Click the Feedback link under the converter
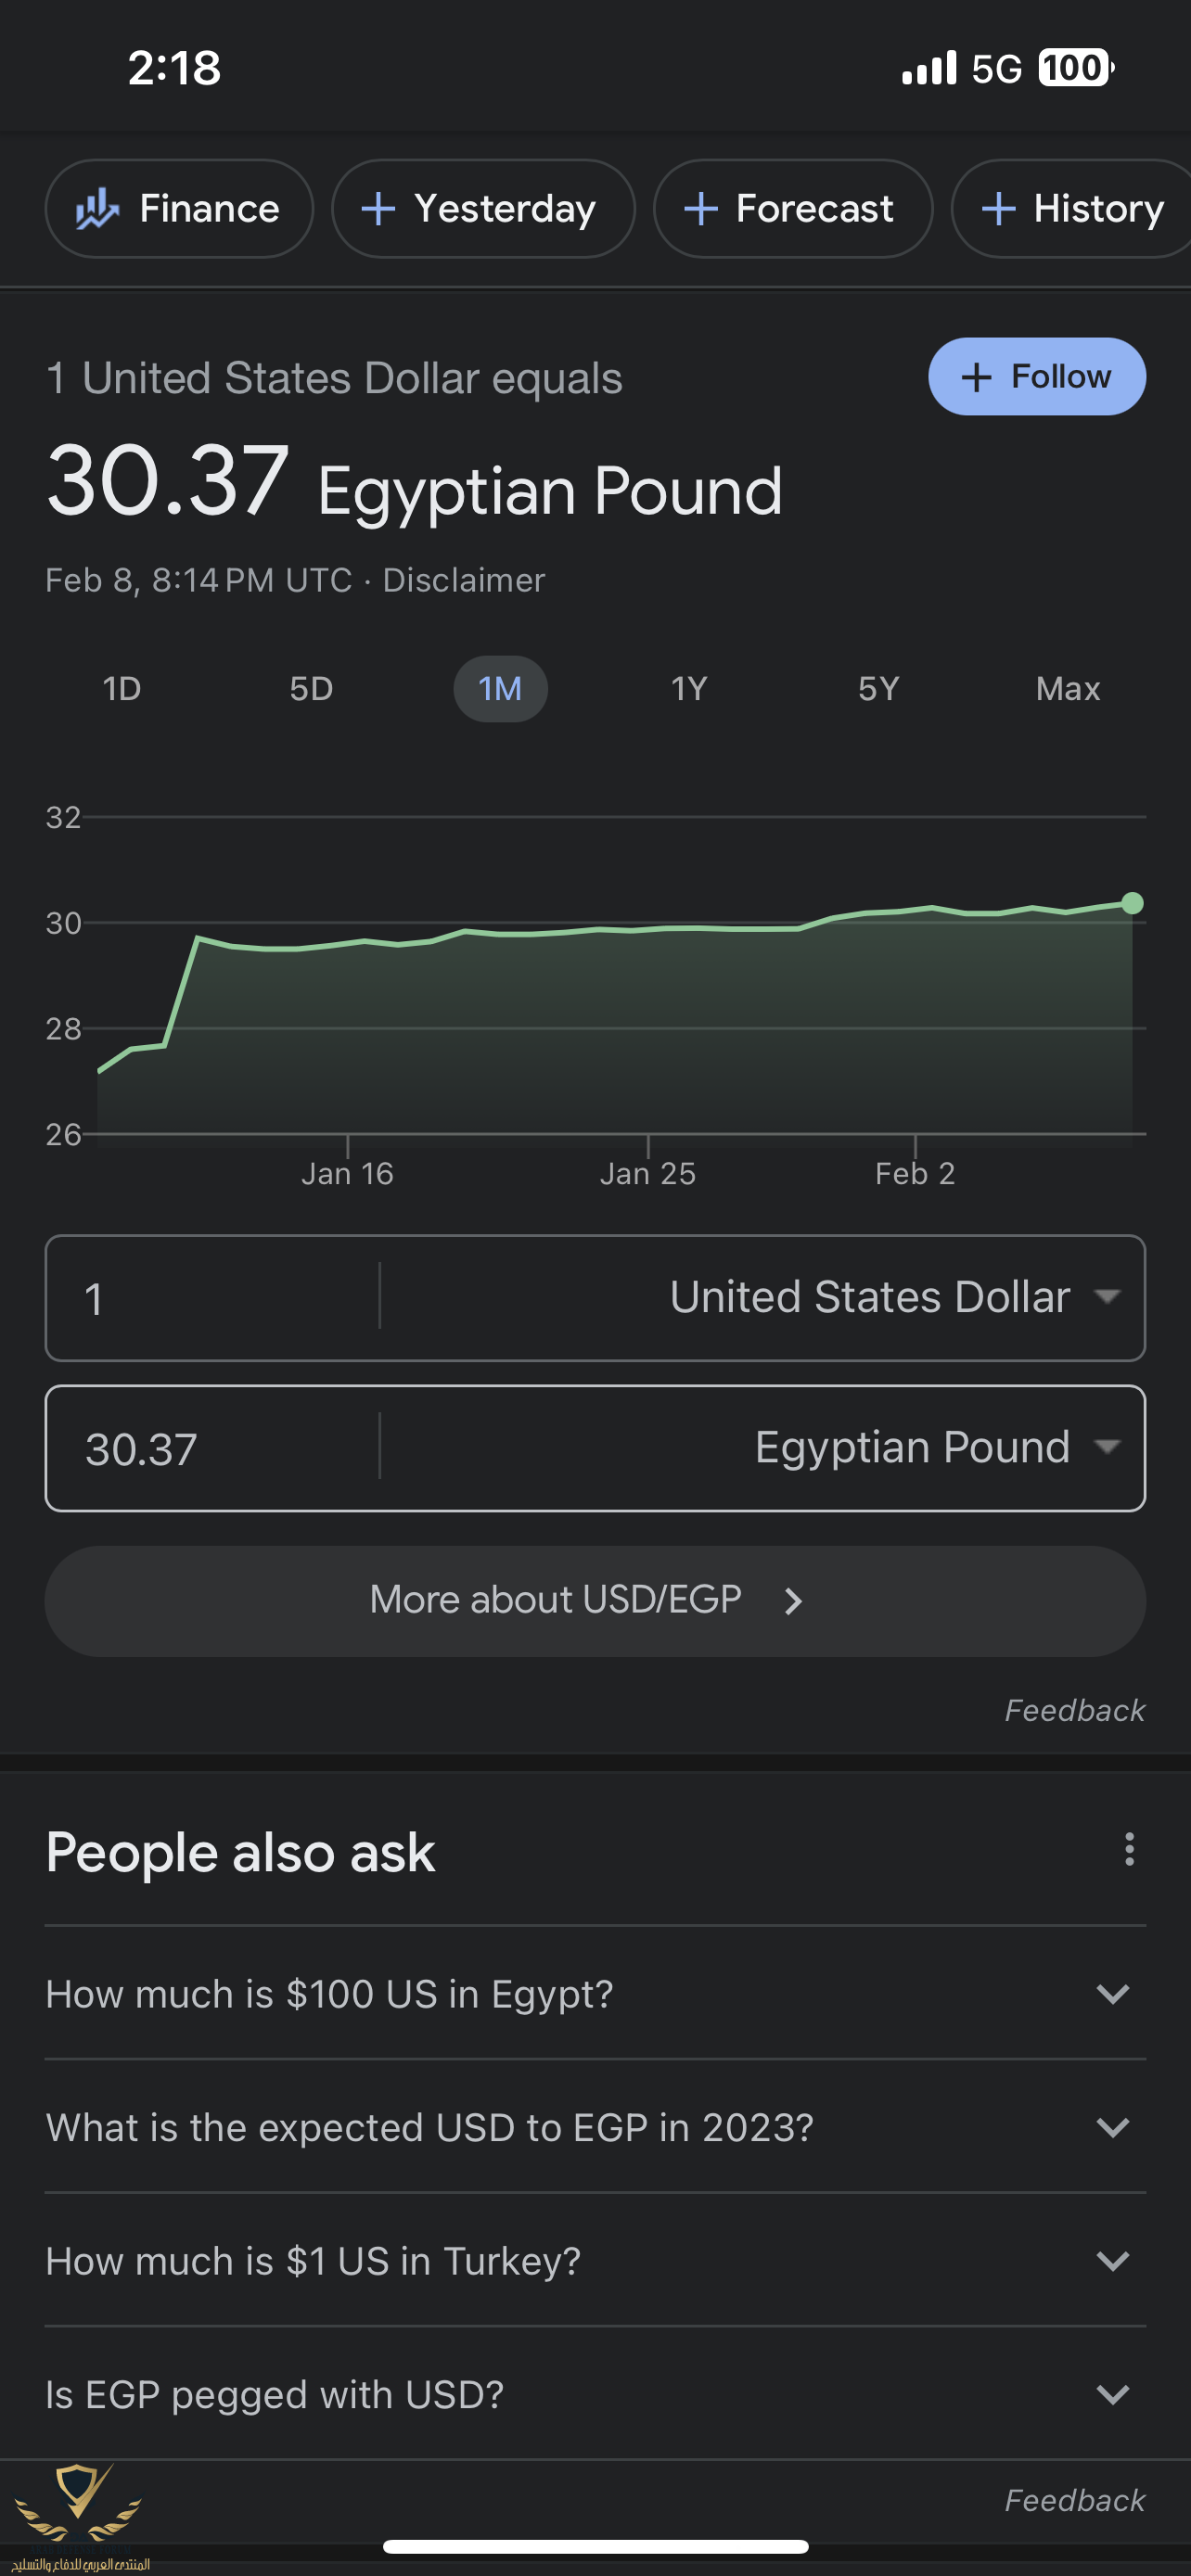The width and height of the screenshot is (1191, 2576). point(1074,1710)
